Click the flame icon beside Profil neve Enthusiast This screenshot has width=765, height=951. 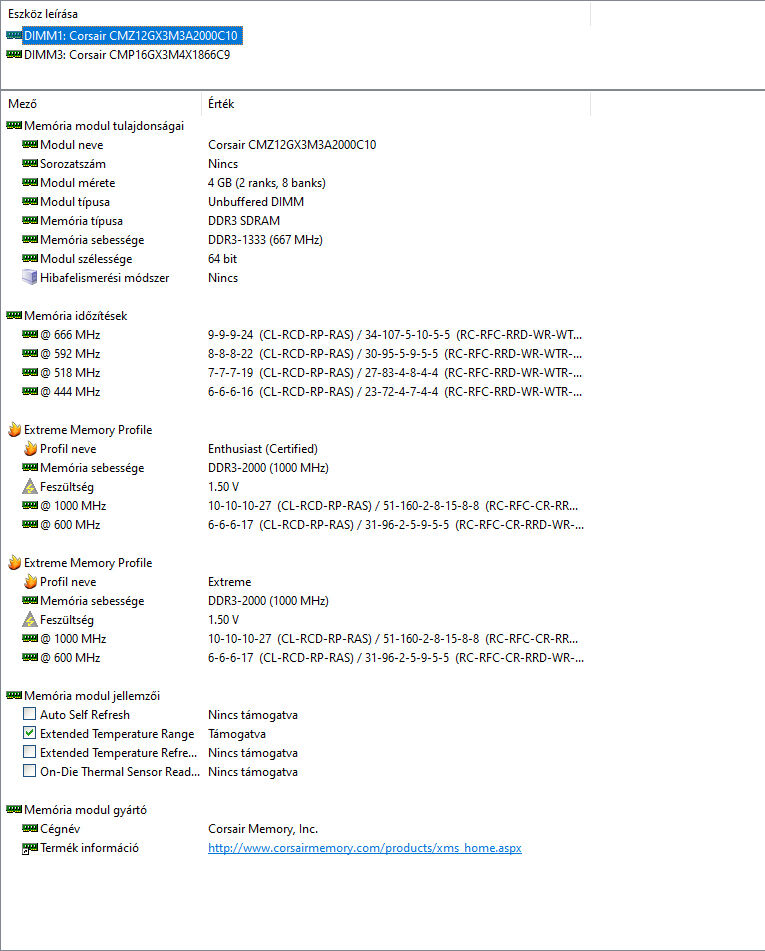click(x=30, y=448)
